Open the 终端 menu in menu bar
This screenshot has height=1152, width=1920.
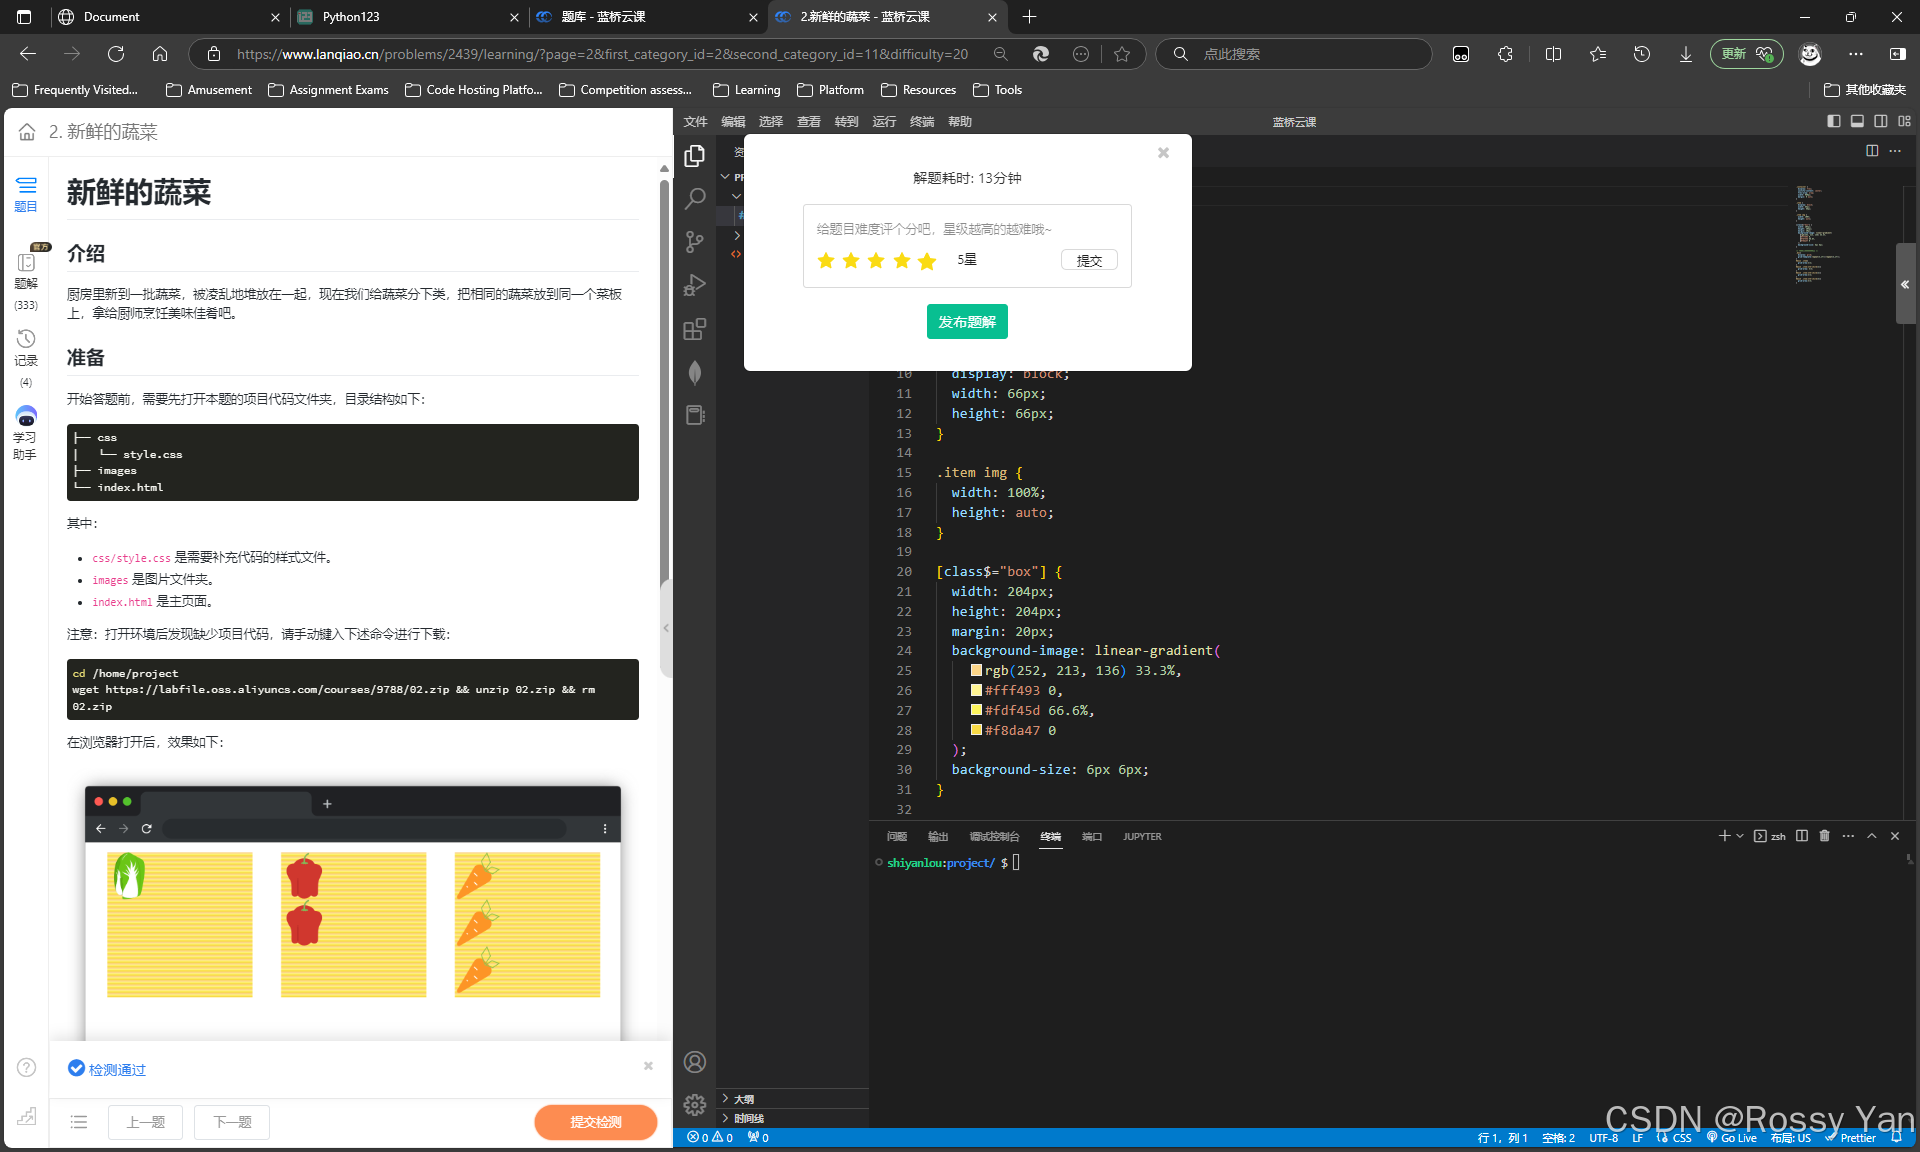pos(921,122)
